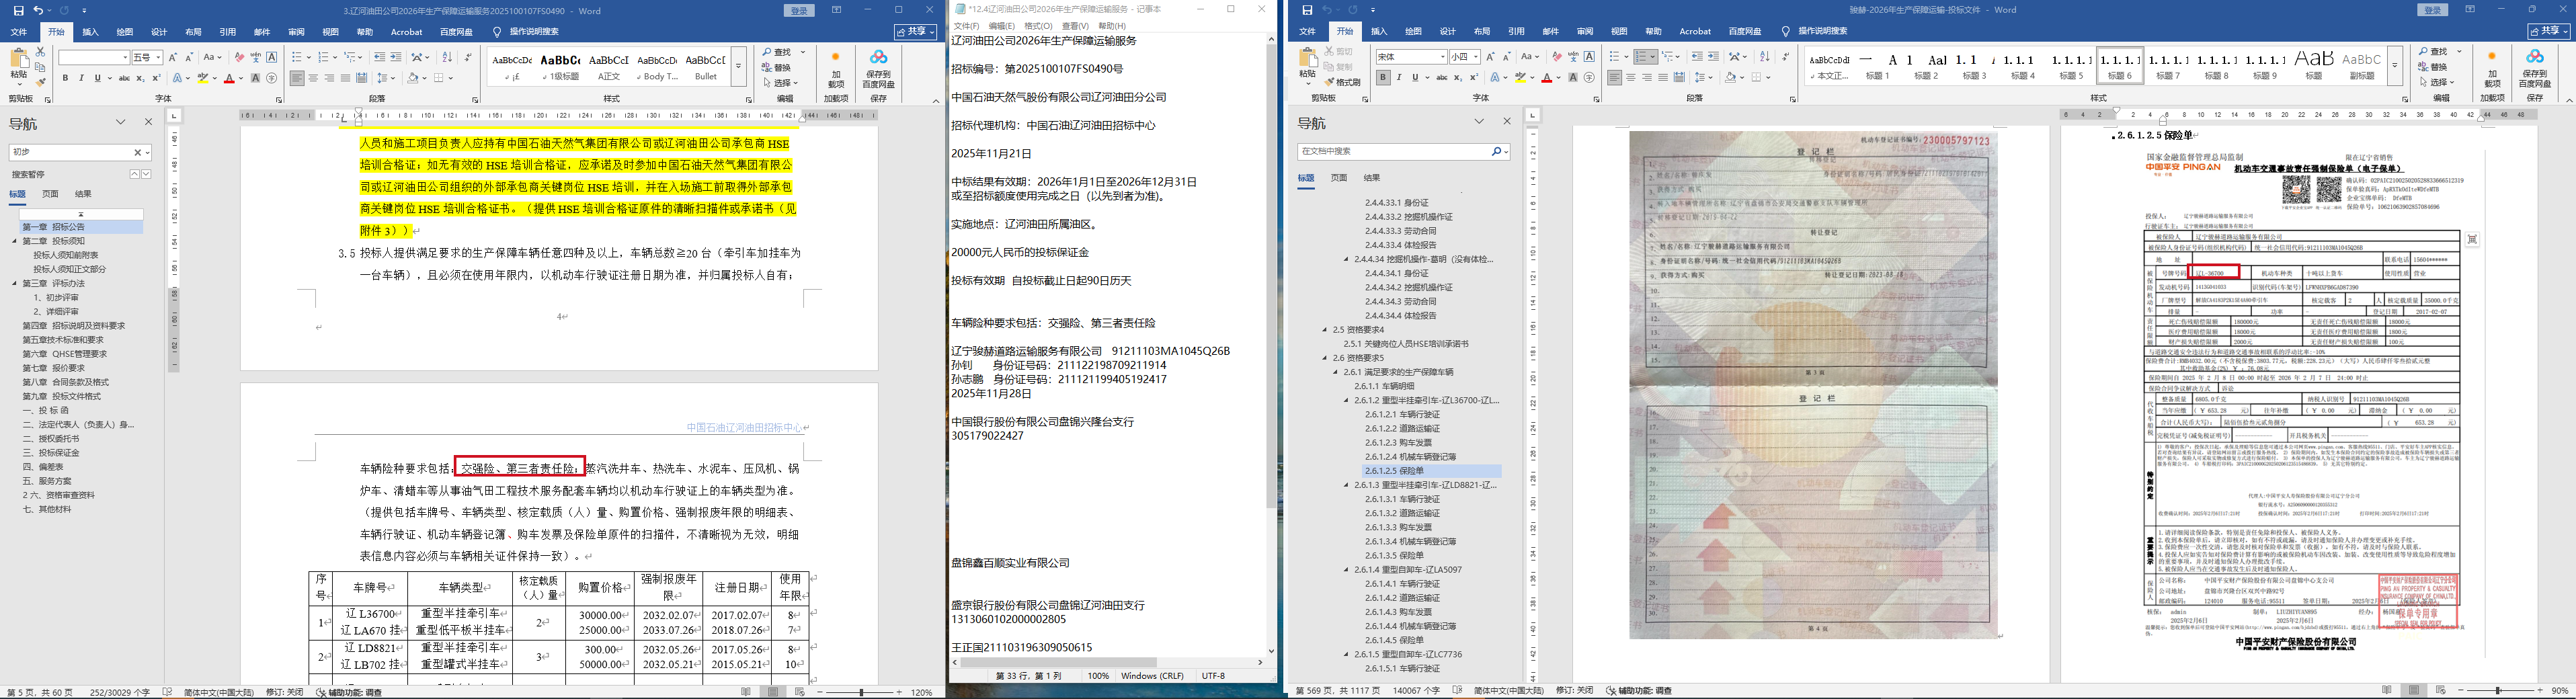Open the 插入 tab in left Word
Image resolution: width=2576 pixels, height=699 pixels.
click(x=90, y=32)
